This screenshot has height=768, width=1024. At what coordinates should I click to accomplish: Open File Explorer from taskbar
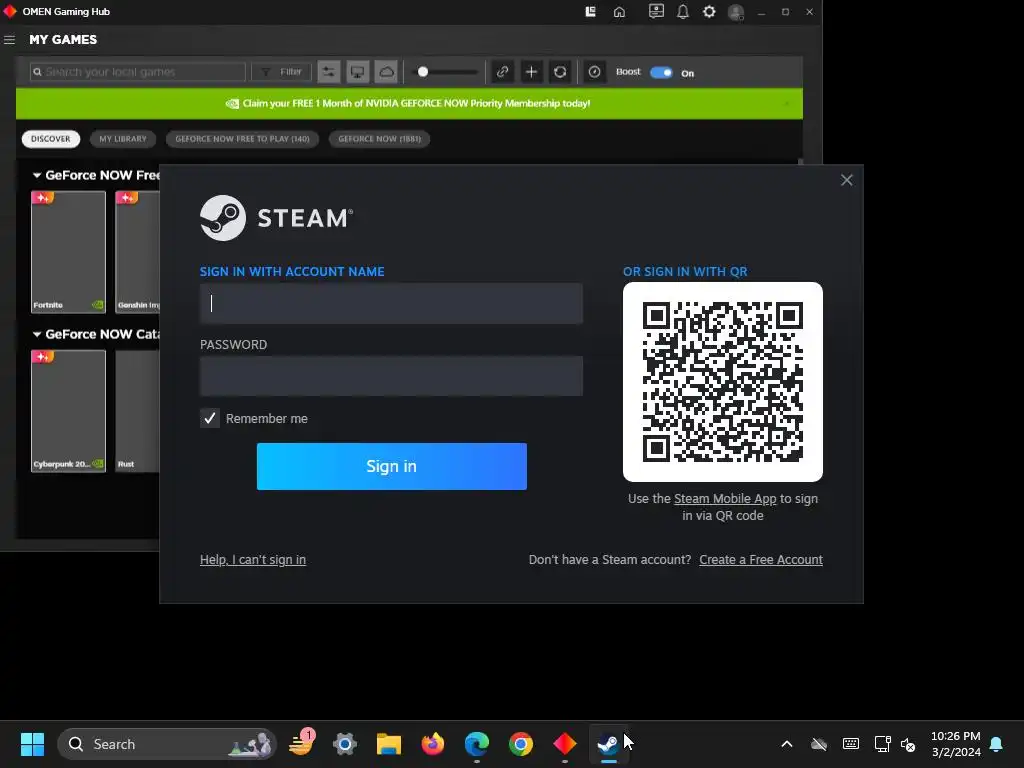[389, 744]
